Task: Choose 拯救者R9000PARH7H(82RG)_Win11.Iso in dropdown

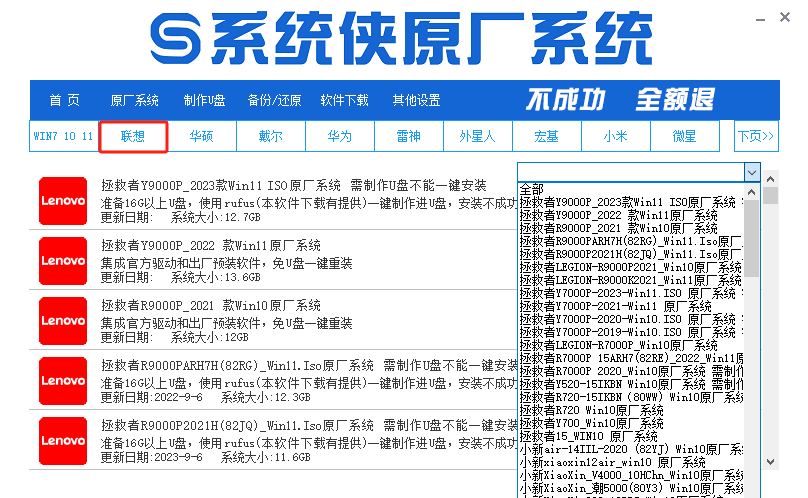Action: (x=631, y=241)
